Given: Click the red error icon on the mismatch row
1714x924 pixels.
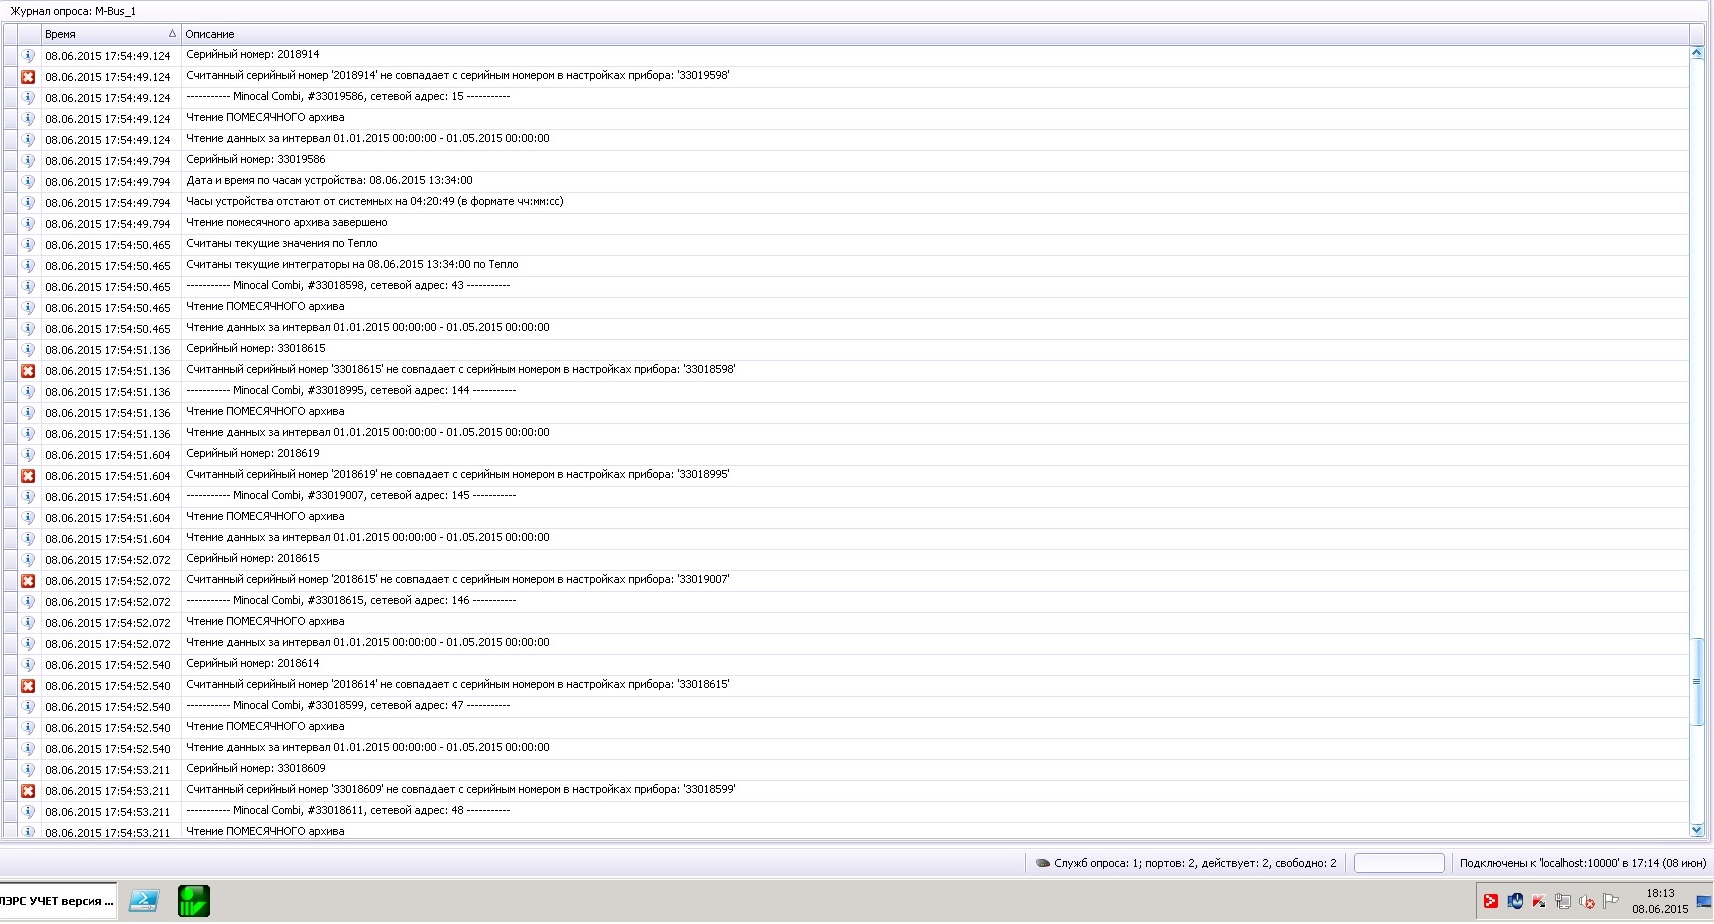Looking at the screenshot, I should pos(28,75).
